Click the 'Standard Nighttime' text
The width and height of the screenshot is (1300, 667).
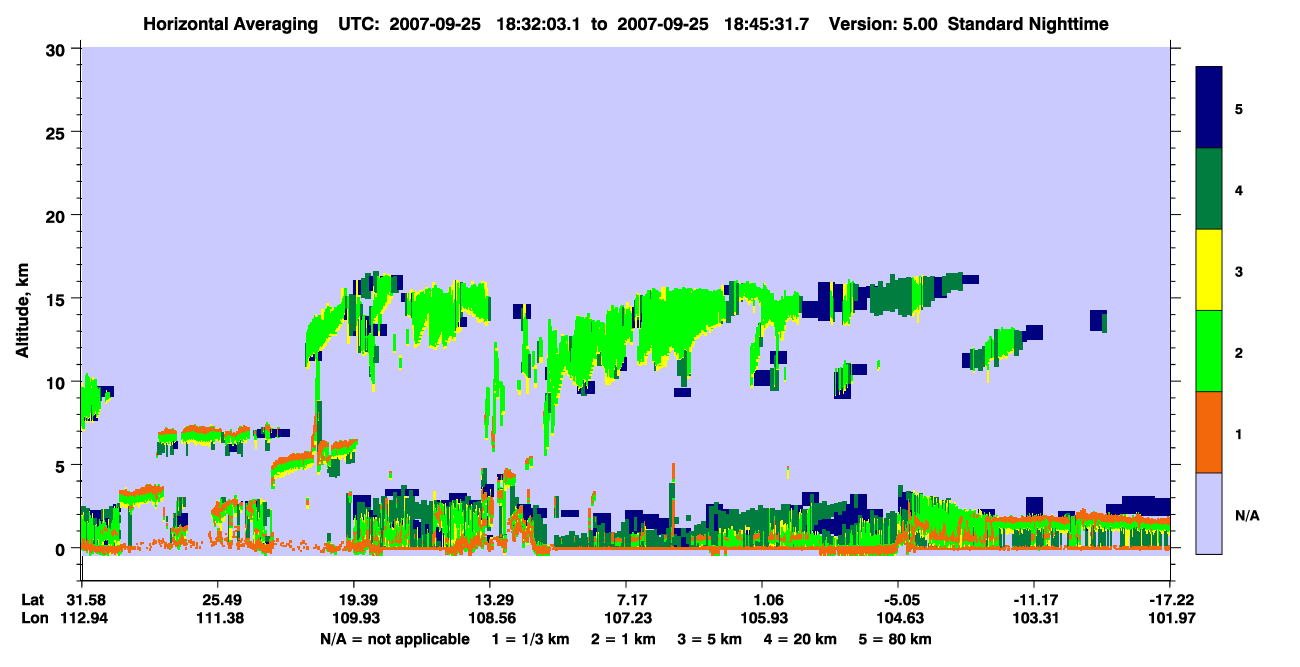1029,23
